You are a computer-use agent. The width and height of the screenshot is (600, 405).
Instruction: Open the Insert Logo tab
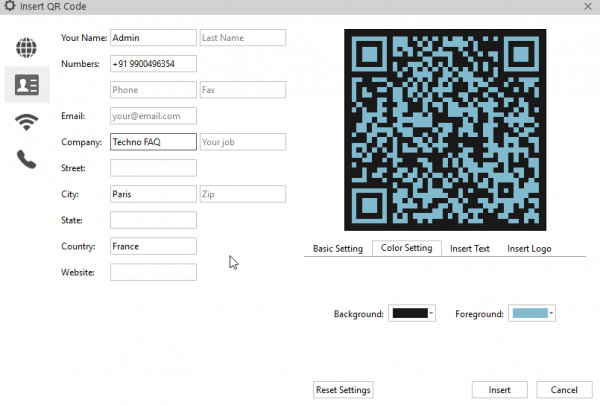tap(529, 249)
